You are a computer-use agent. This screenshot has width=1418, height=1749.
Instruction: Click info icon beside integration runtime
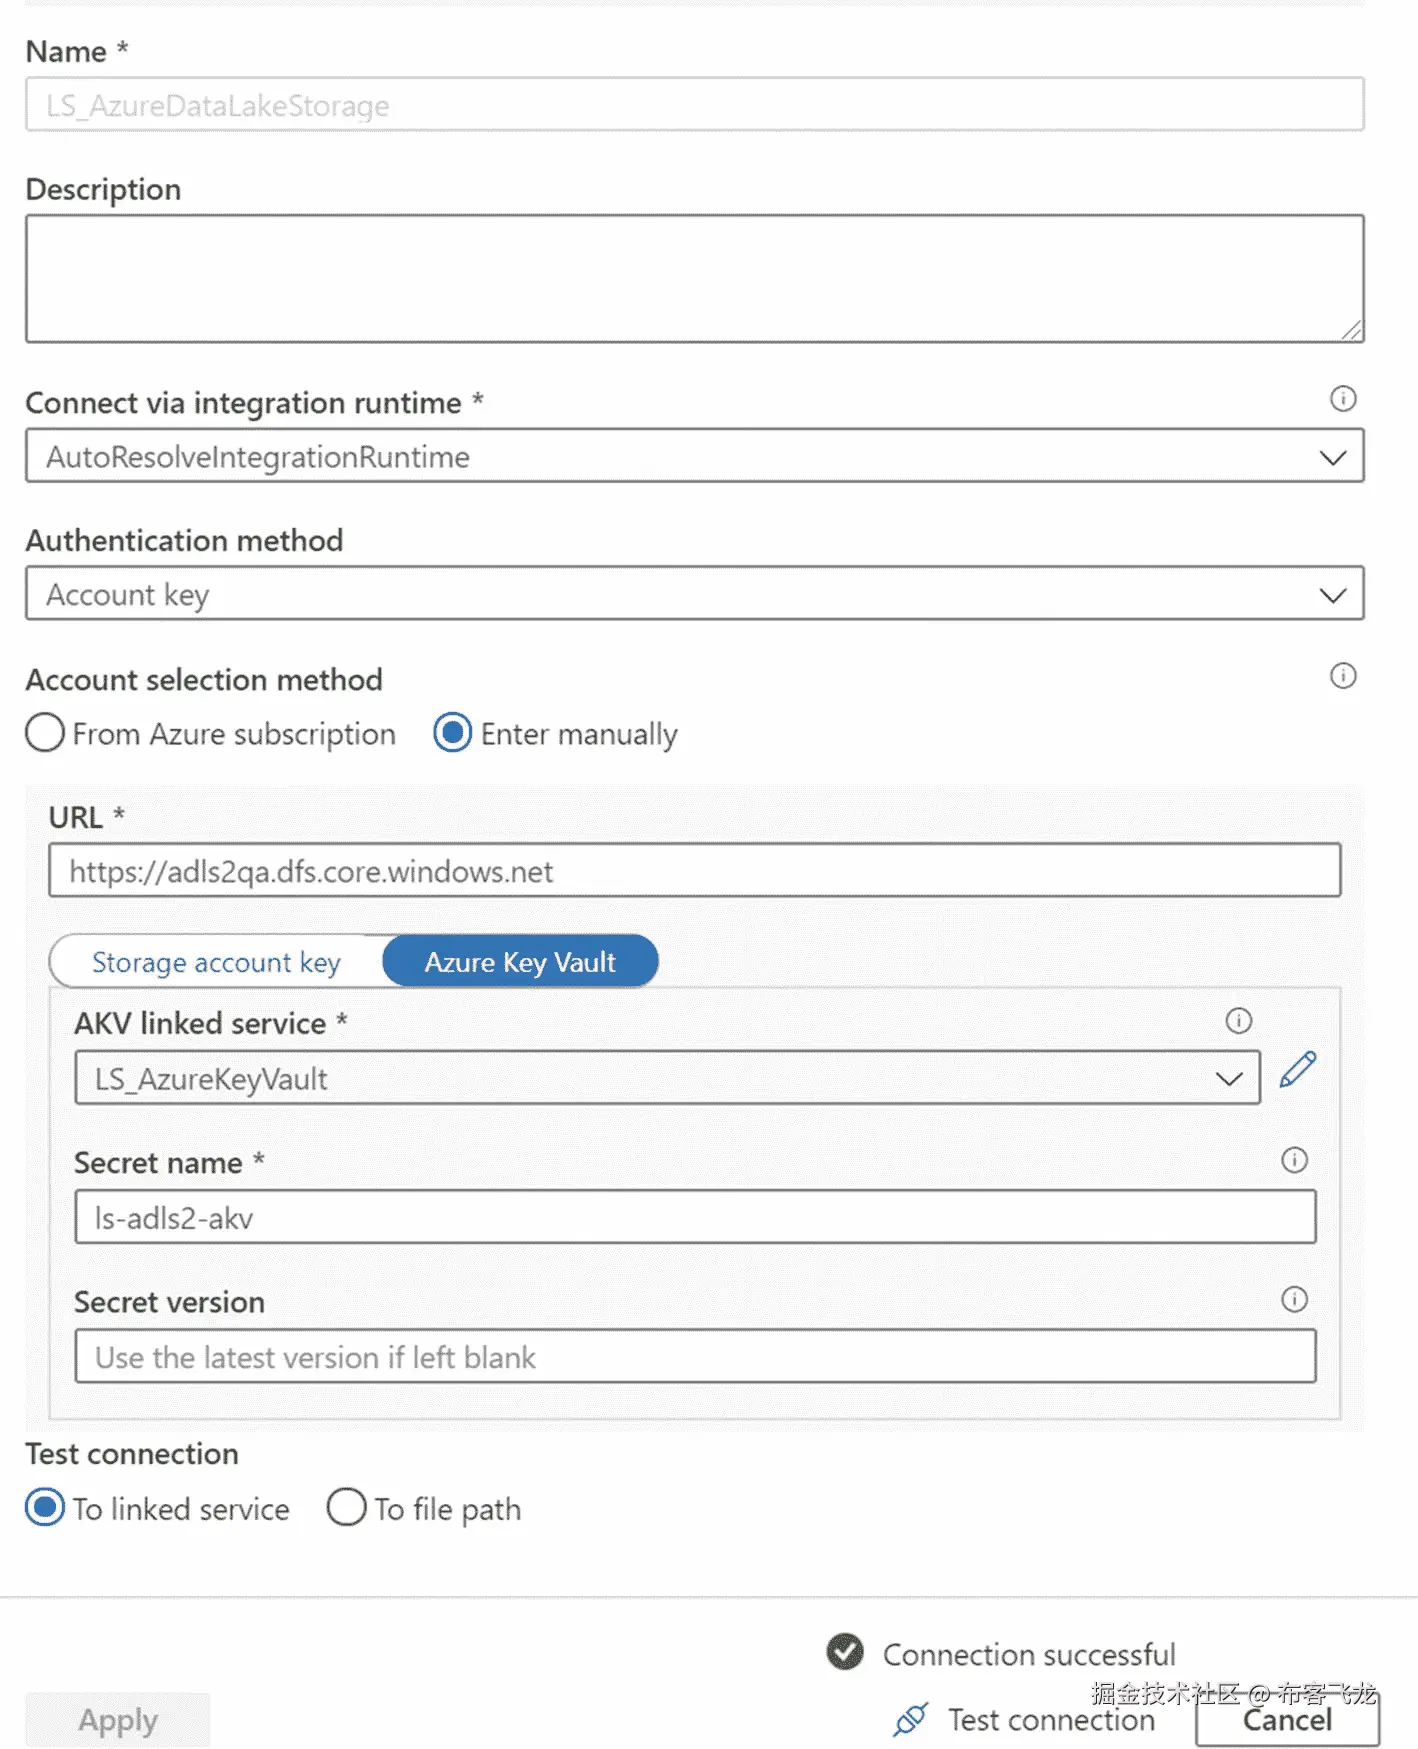[x=1343, y=399]
